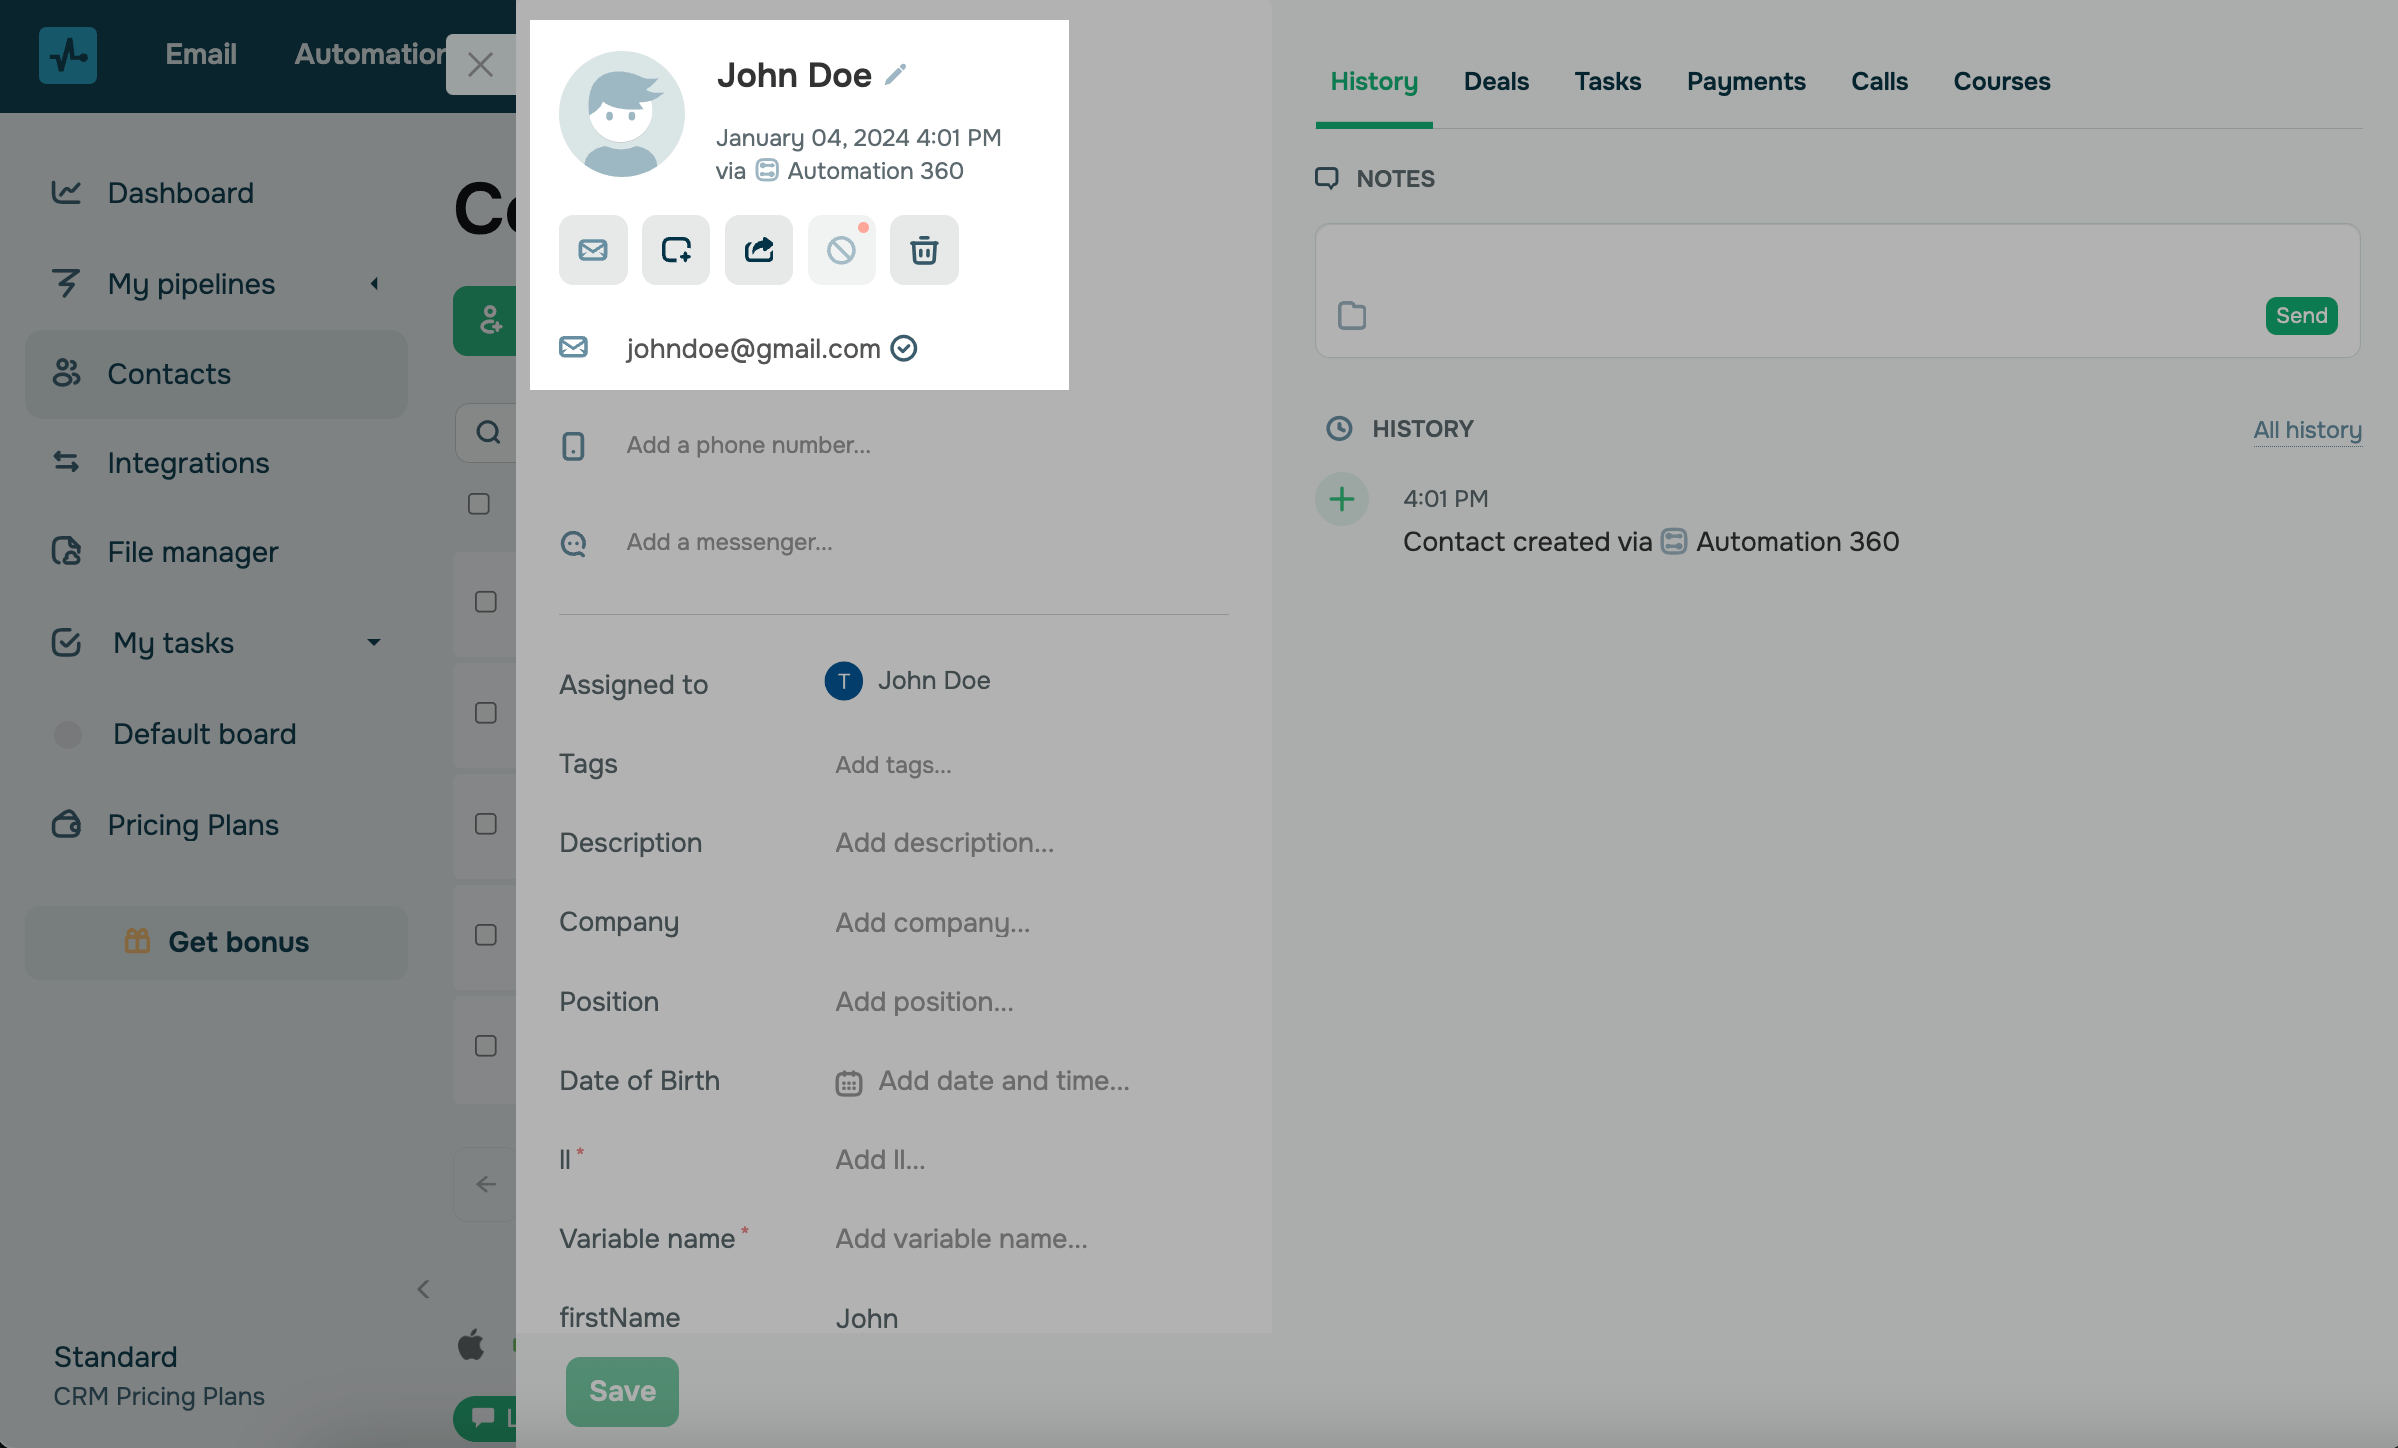The image size is (2398, 1448).
Task: Click the send email icon button
Action: pos(593,250)
